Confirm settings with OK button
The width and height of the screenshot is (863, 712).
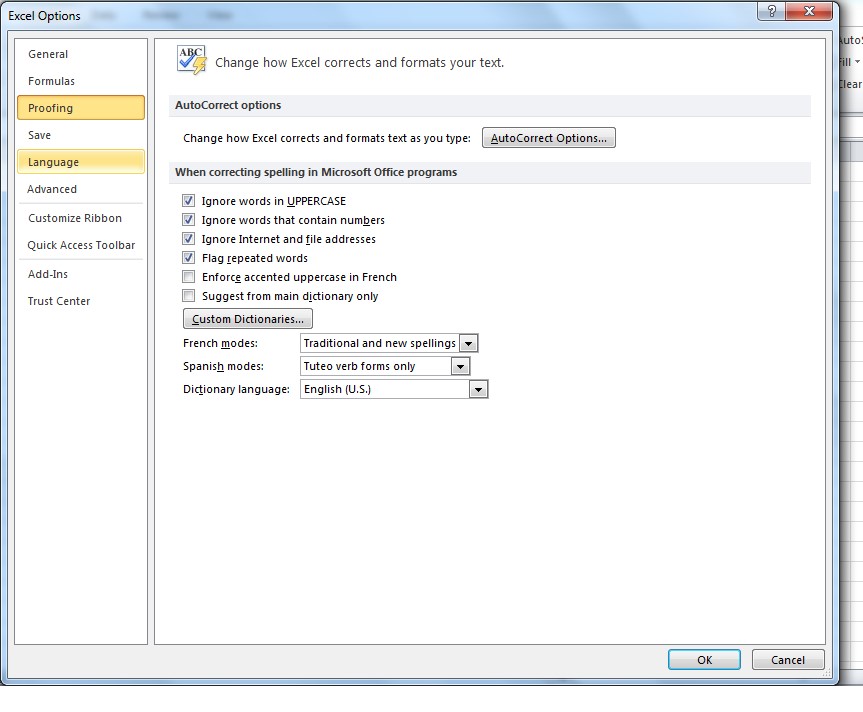(704, 660)
